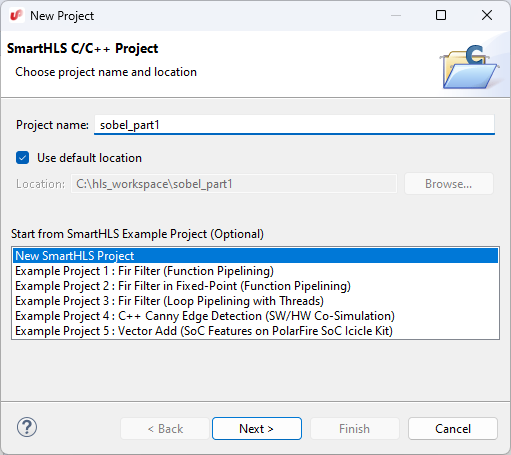The width and height of the screenshot is (511, 455).
Task: Click the SmartHLS logo in title bar
Action: point(16,15)
